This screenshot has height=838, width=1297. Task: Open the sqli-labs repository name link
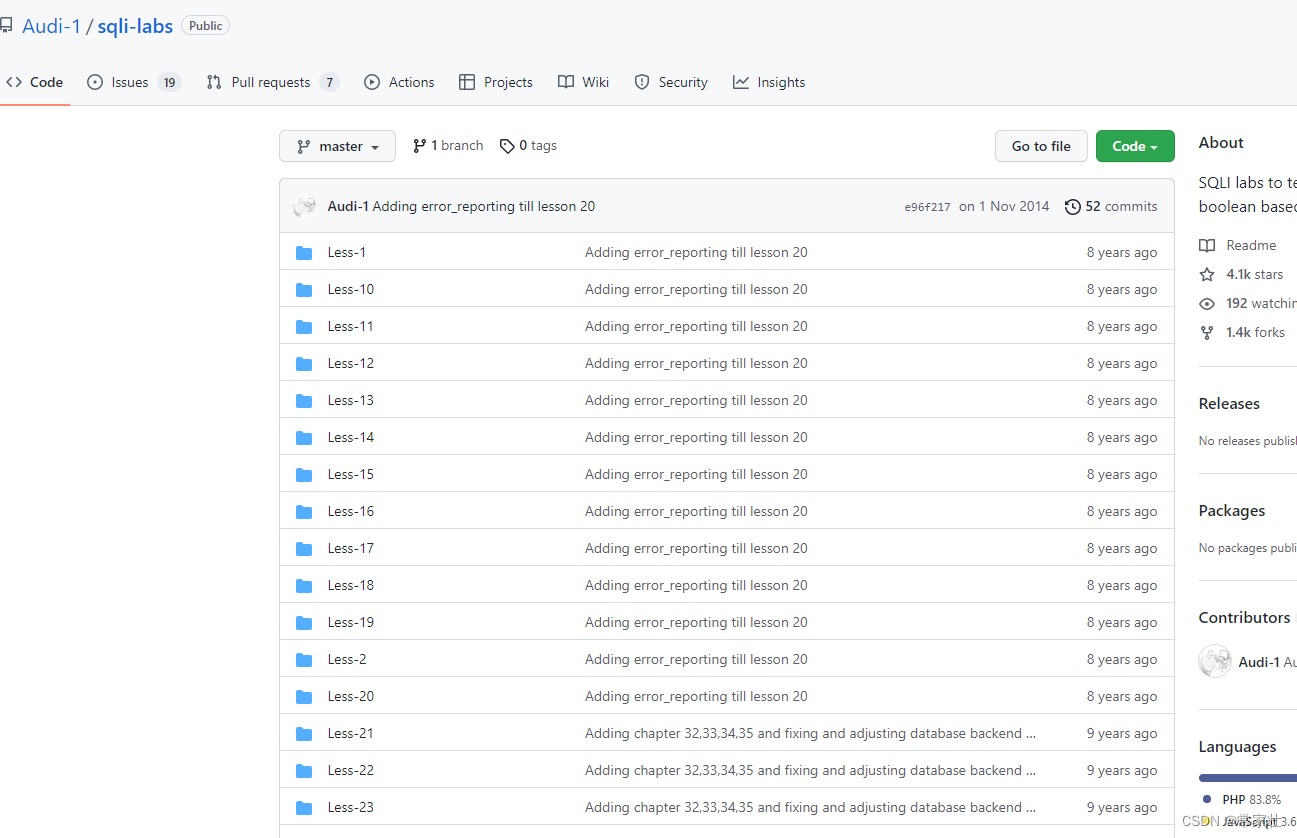coord(135,26)
